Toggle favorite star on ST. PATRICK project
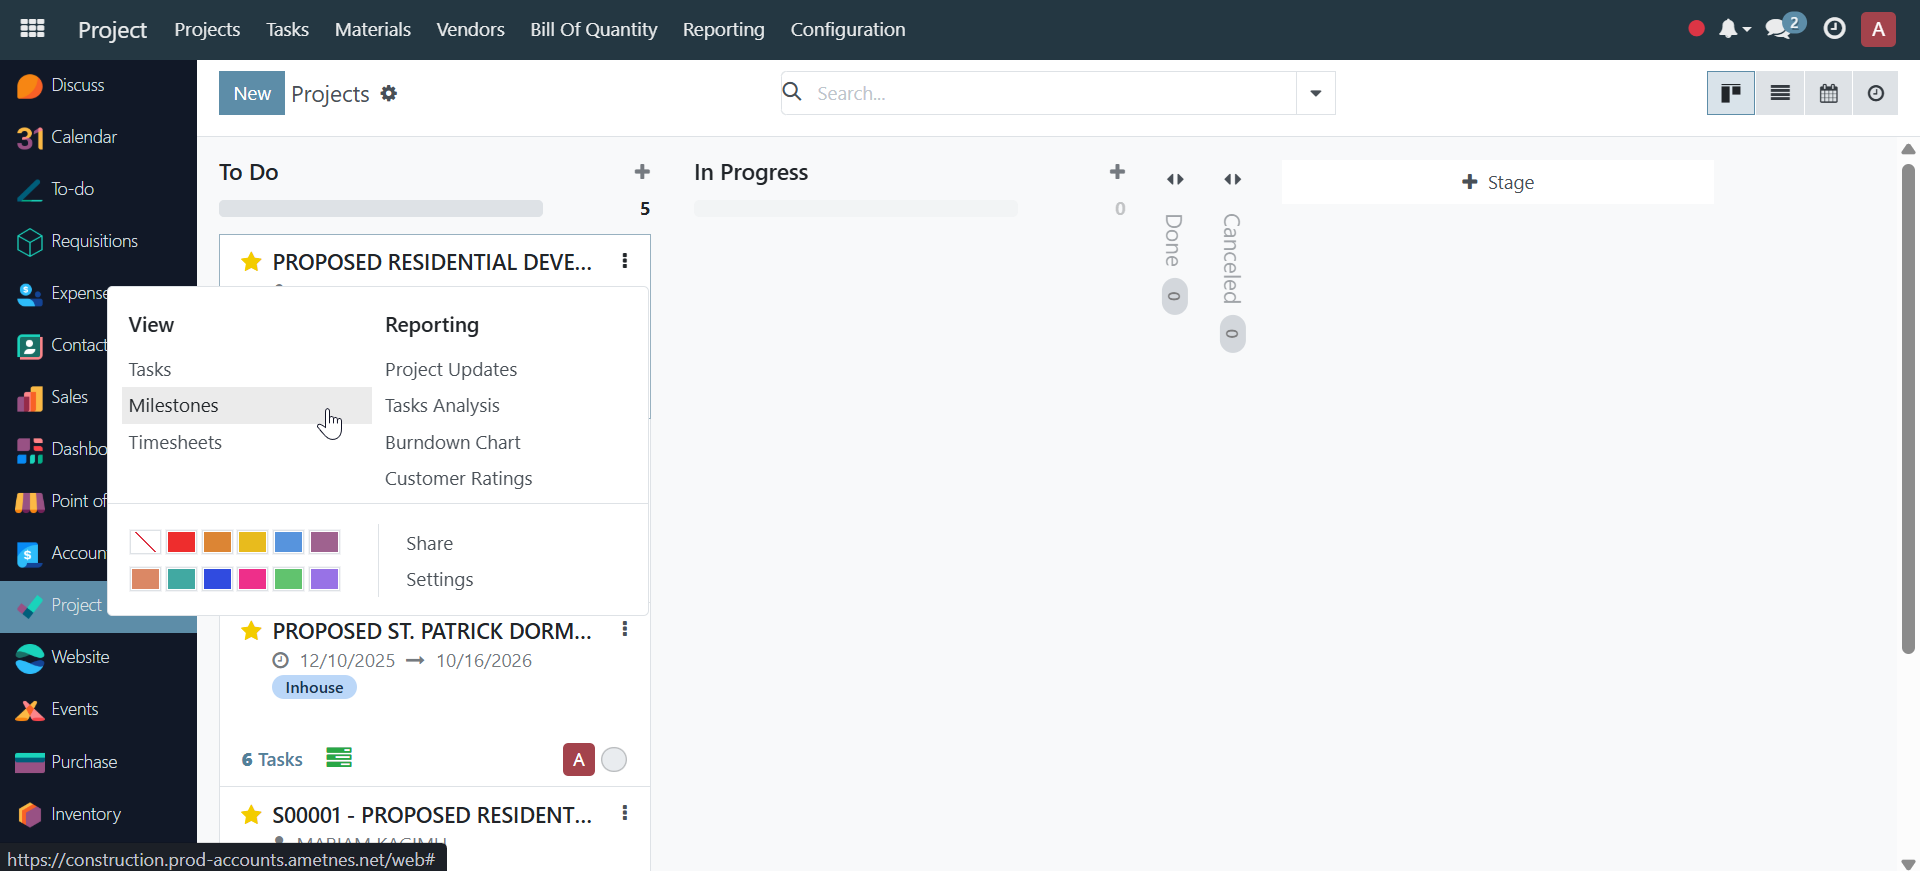1920x871 pixels. coord(251,631)
